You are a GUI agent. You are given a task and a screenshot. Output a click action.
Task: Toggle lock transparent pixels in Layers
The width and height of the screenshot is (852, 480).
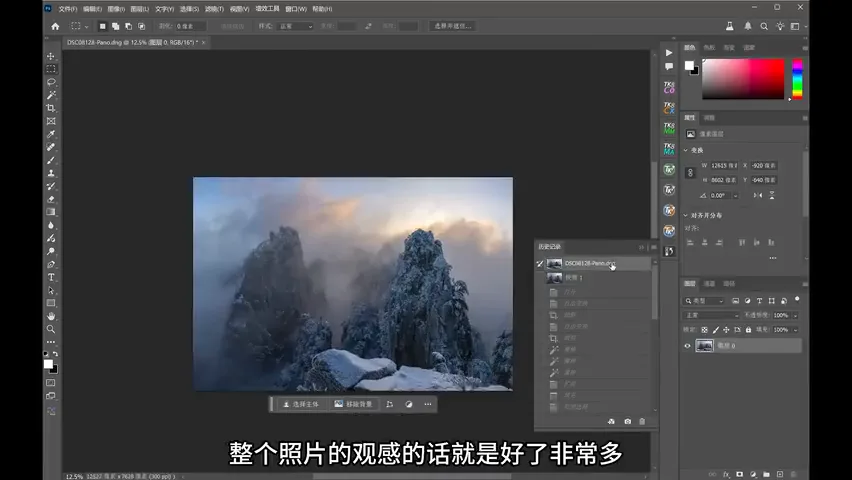704,330
